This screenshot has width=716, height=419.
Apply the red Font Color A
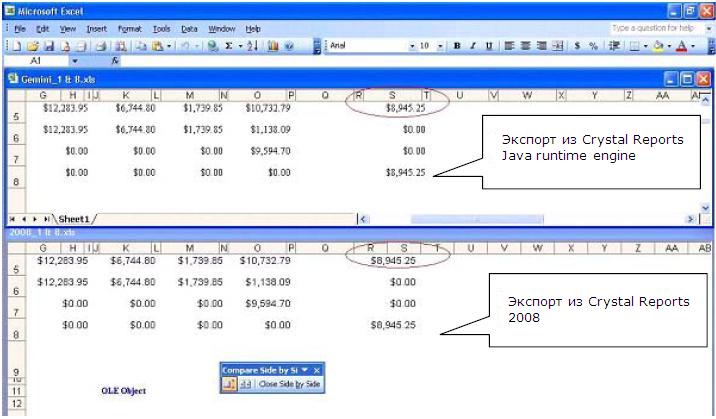(681, 46)
